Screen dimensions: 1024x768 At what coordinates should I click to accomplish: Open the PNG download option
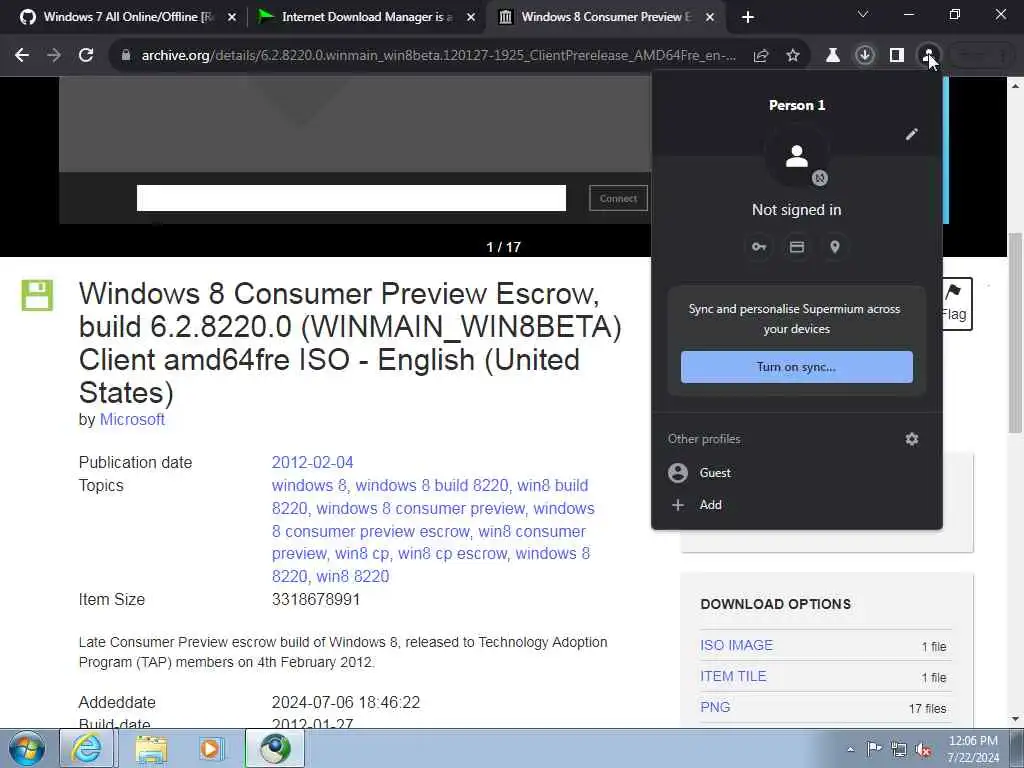tap(715, 707)
